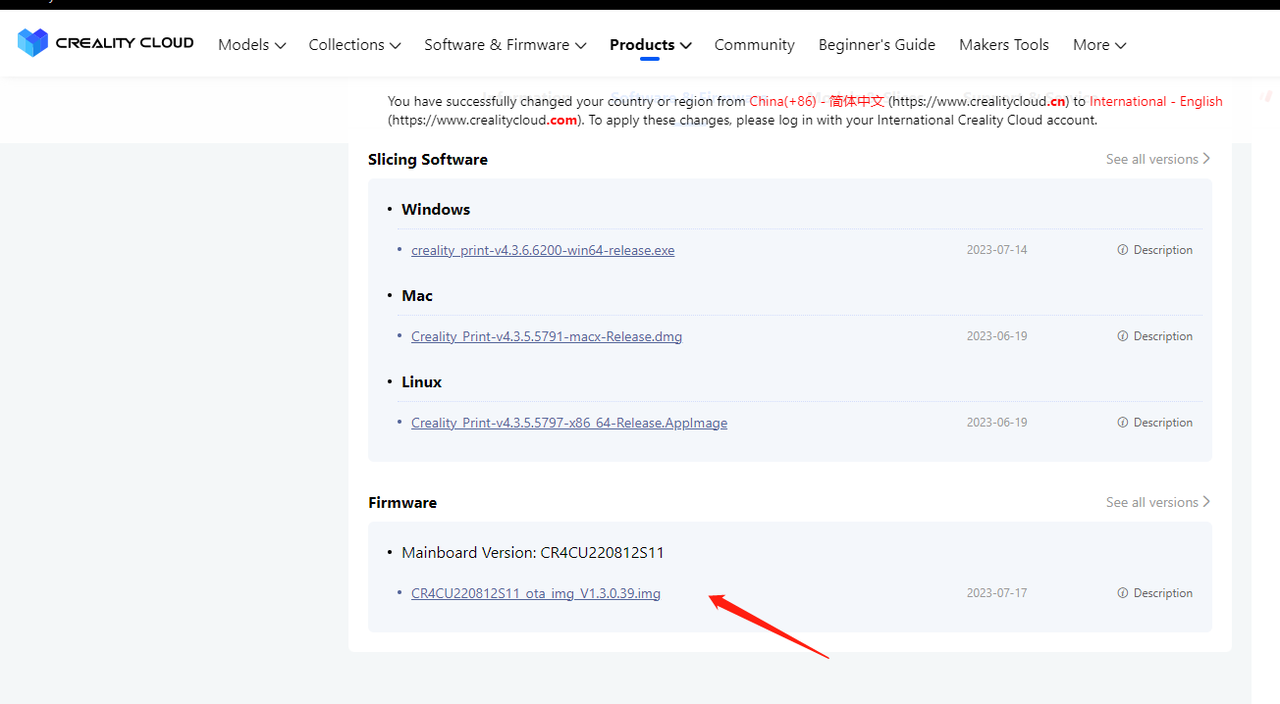Click International - English region text
Image resolution: width=1280 pixels, height=704 pixels.
pos(1156,101)
